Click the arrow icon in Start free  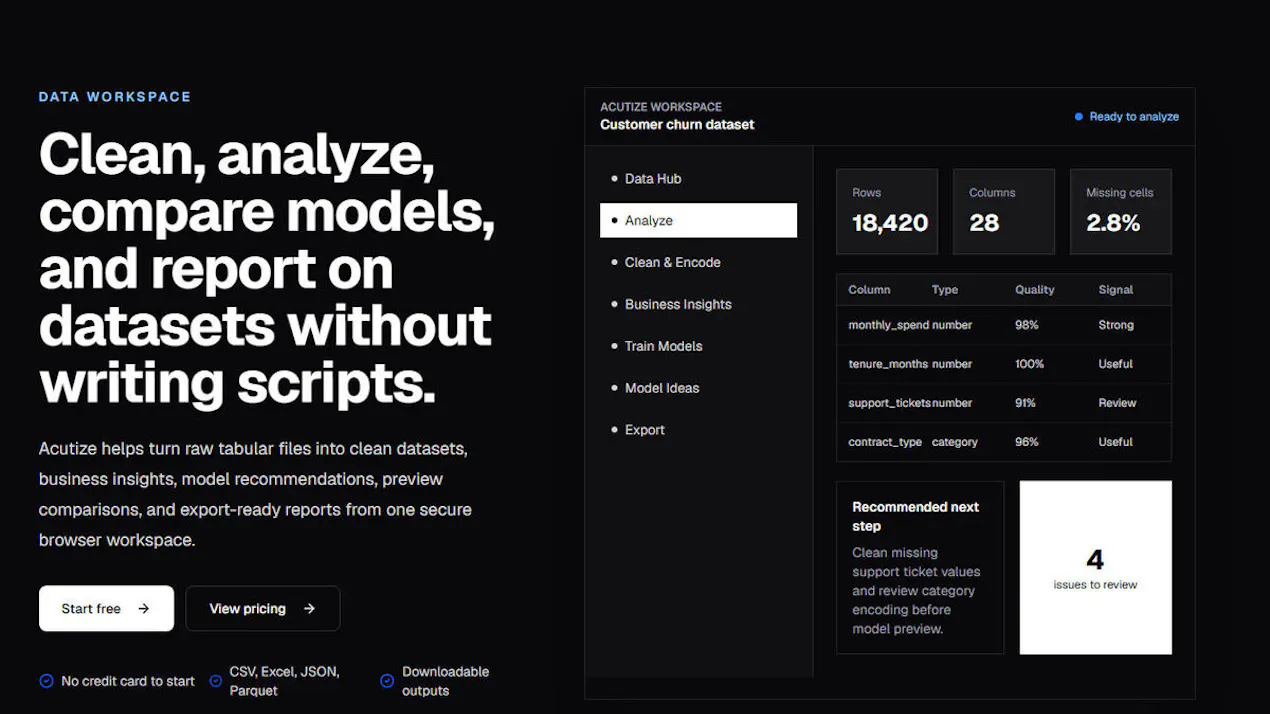tap(144, 608)
